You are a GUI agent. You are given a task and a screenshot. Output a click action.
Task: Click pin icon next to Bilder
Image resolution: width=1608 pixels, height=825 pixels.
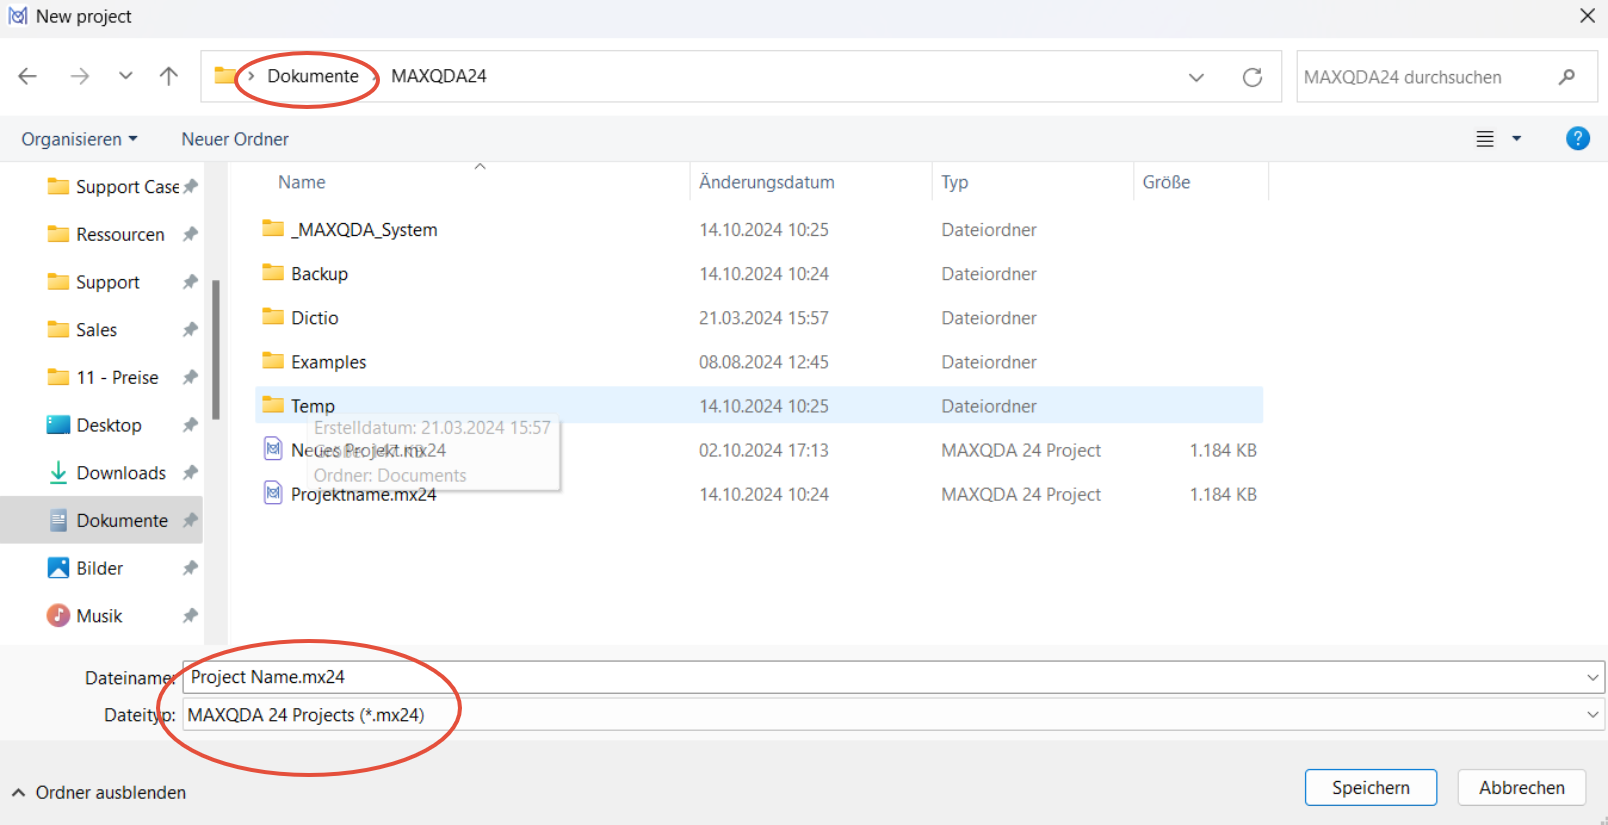click(x=190, y=568)
